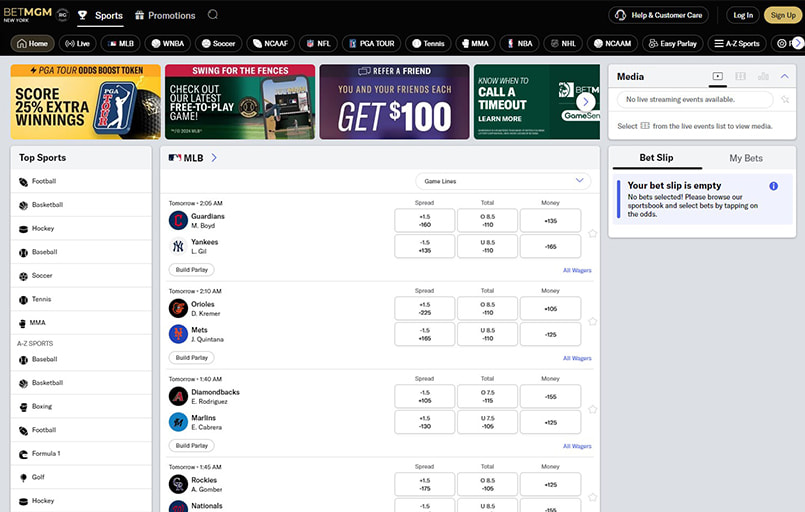The image size is (805, 512).
Task: Select the PGA TOUR nav pill
Action: 371,44
